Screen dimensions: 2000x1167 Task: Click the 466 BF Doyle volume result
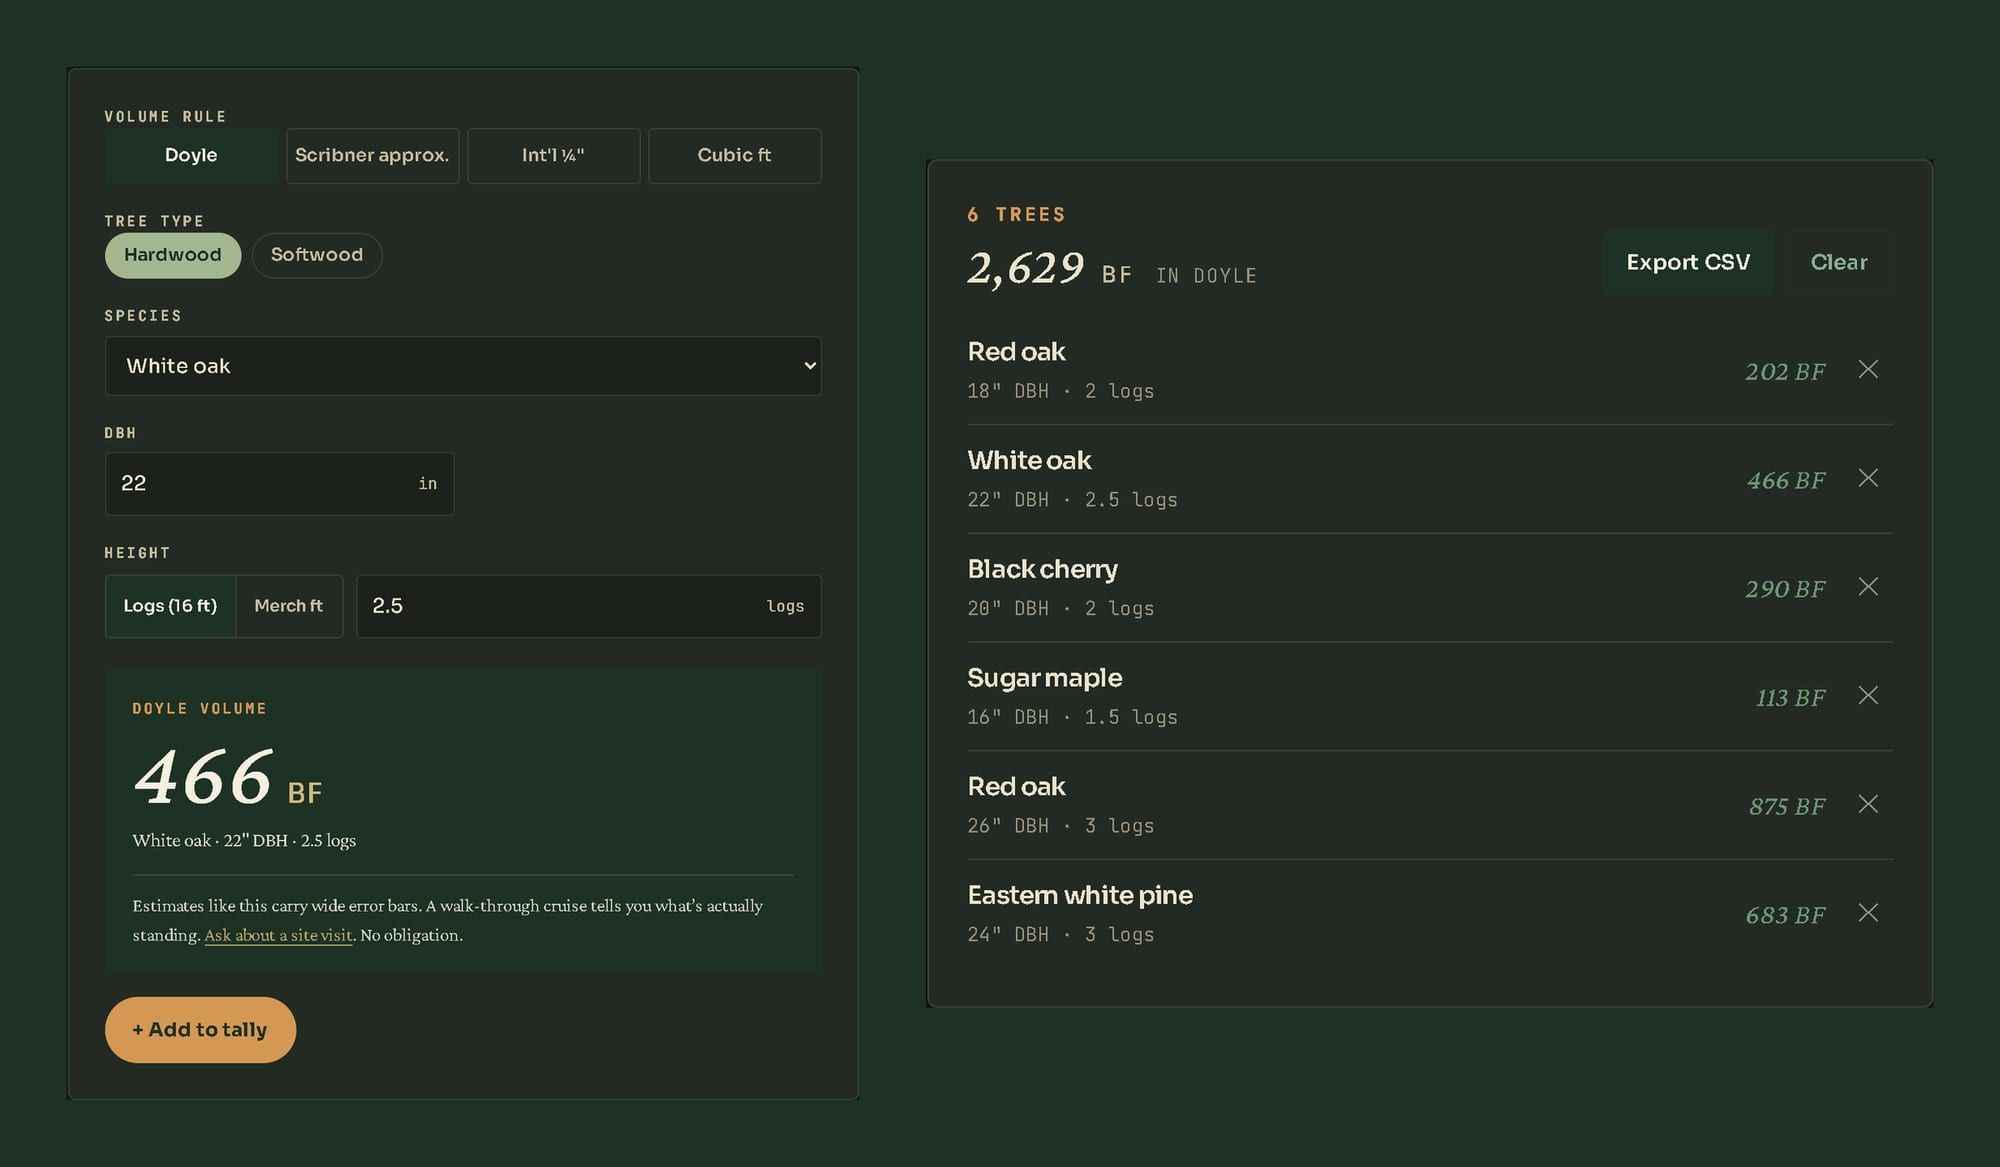point(228,778)
